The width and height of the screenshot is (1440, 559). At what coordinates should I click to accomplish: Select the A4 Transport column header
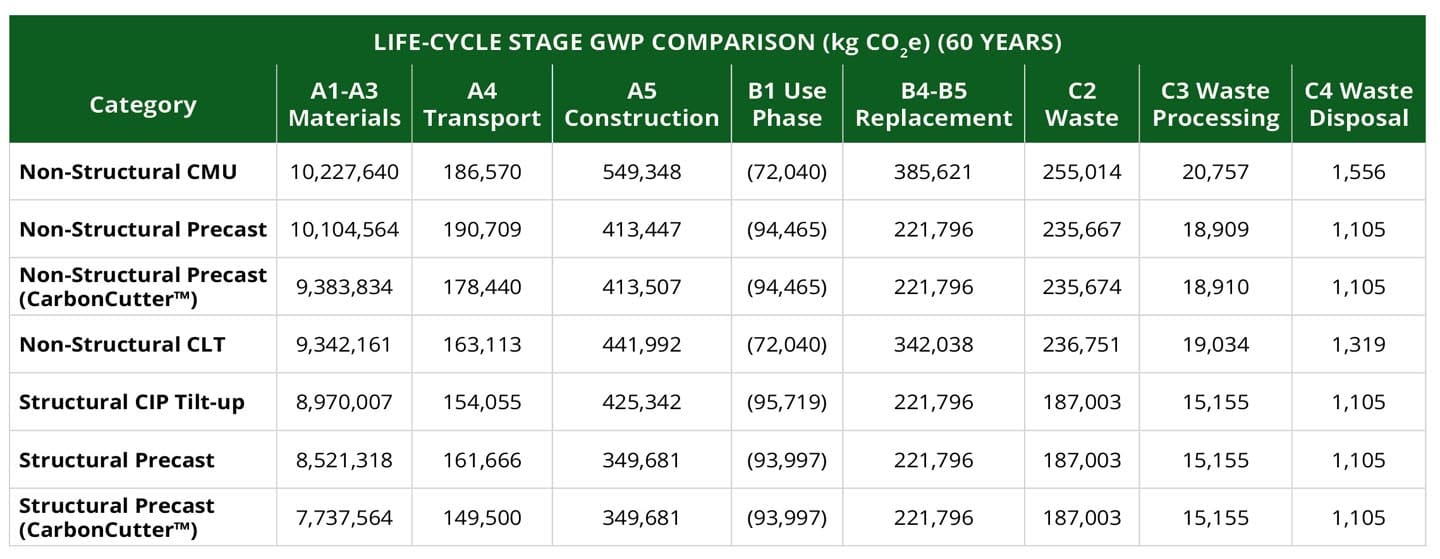[482, 104]
